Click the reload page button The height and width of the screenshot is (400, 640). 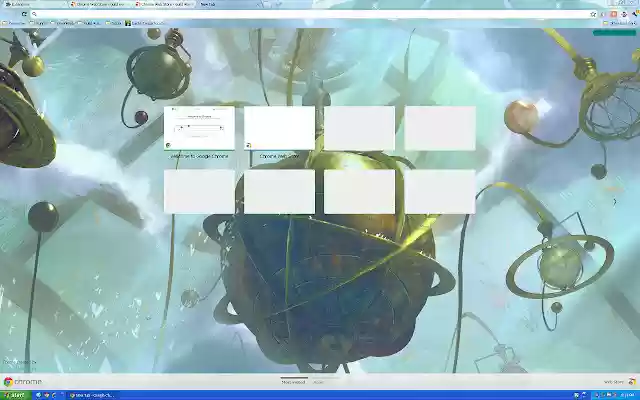[x=24, y=14]
